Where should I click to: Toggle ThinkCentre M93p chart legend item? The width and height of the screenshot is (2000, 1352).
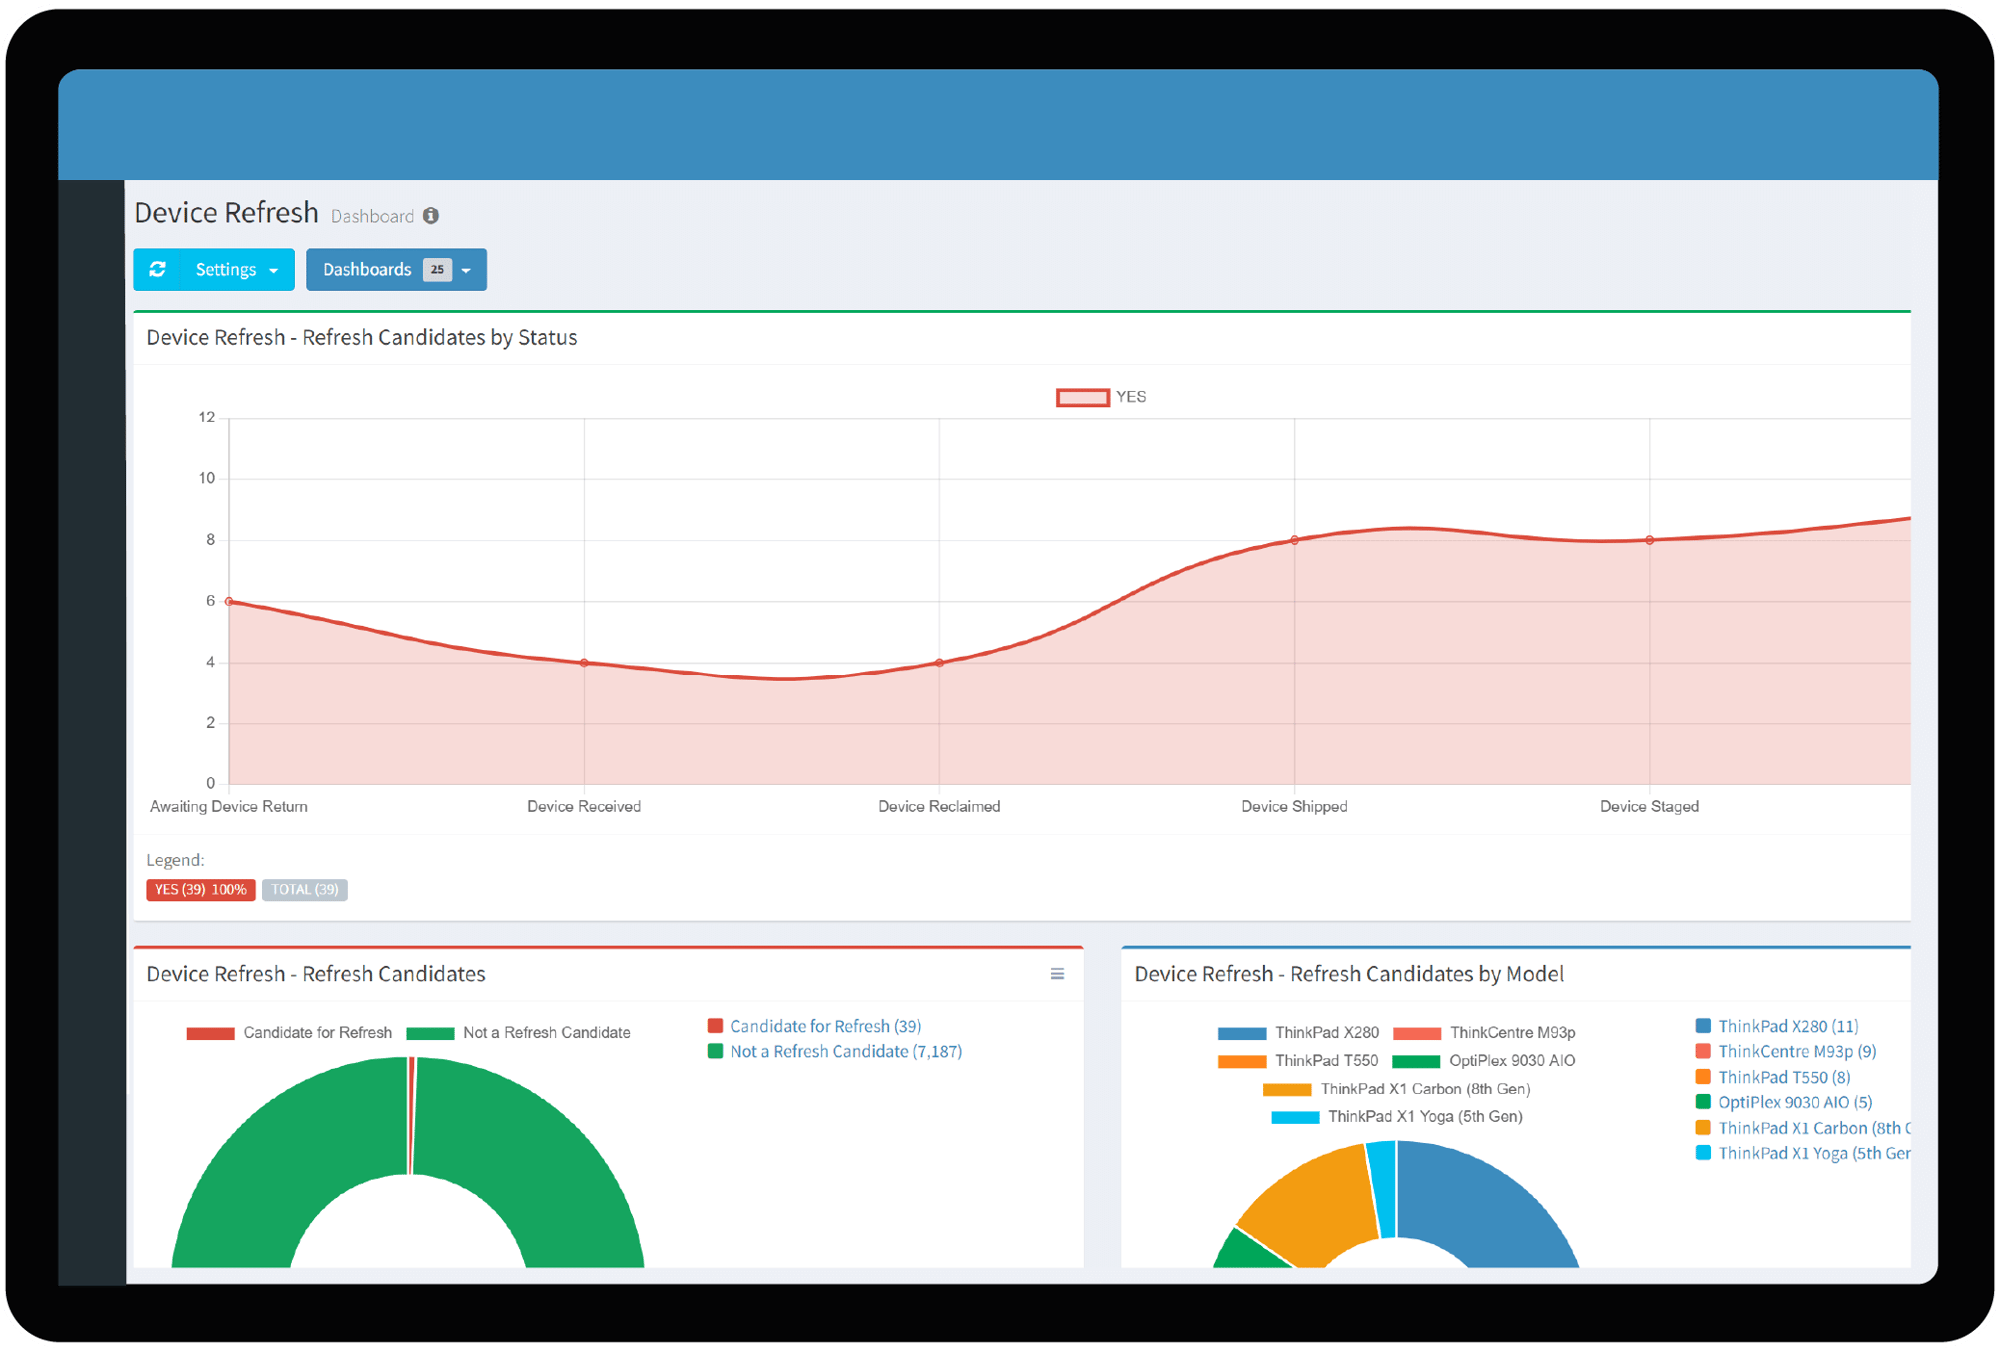coord(1484,1033)
